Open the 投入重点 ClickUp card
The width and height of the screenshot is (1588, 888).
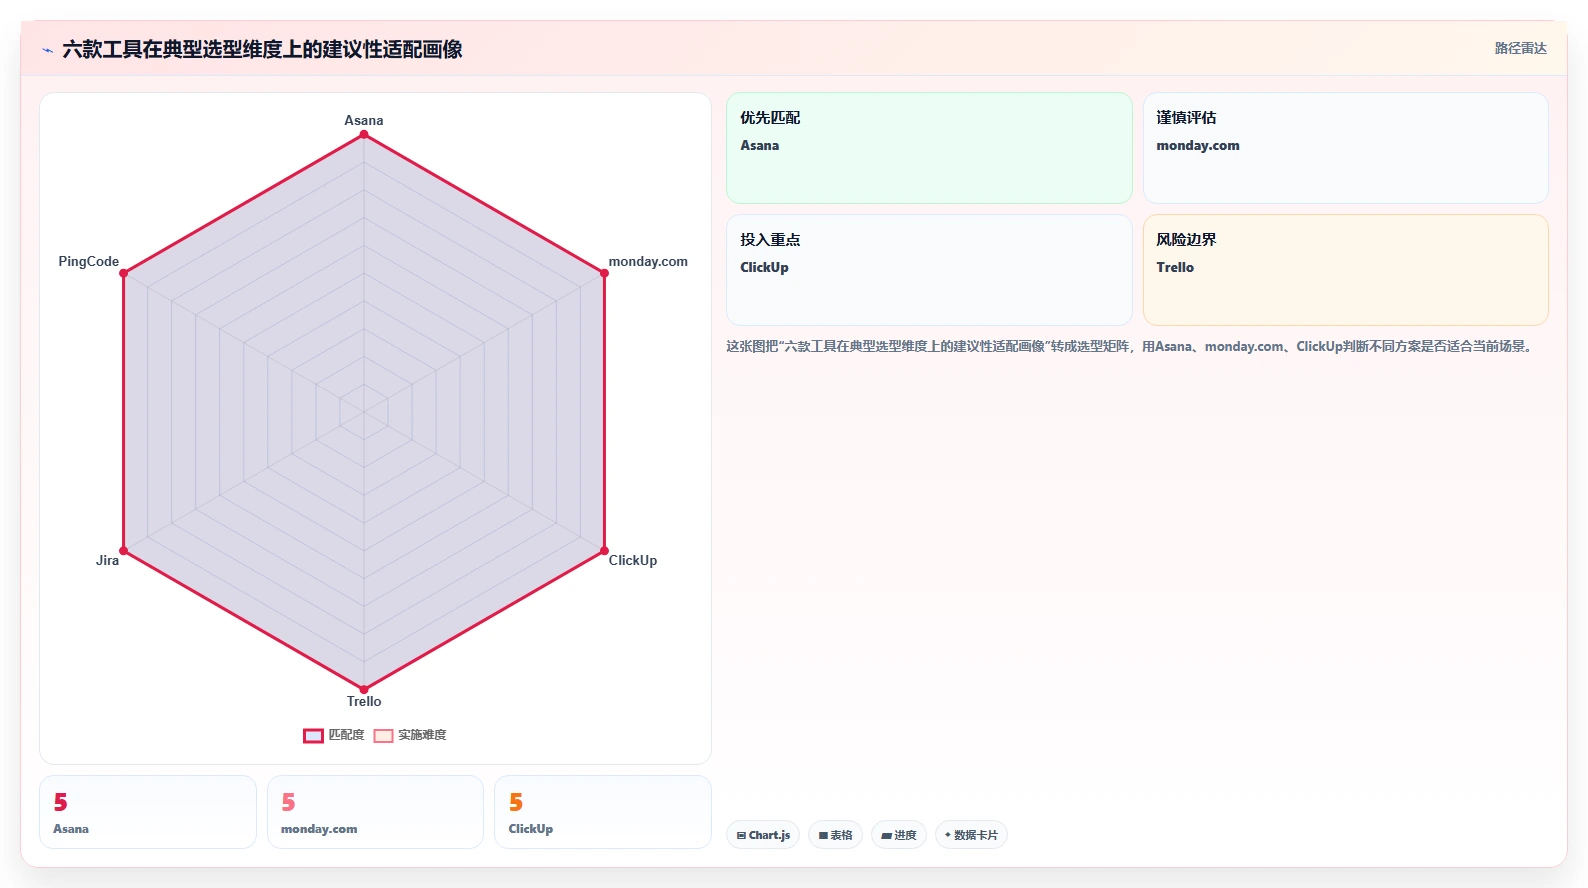(x=929, y=270)
